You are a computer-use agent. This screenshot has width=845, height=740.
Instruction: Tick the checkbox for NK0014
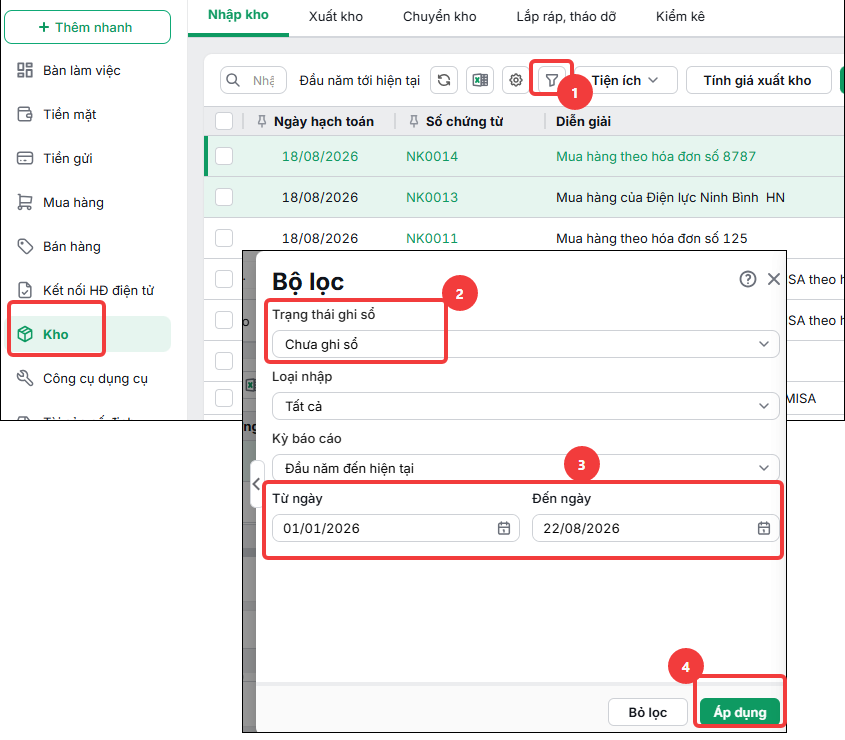coord(224,156)
